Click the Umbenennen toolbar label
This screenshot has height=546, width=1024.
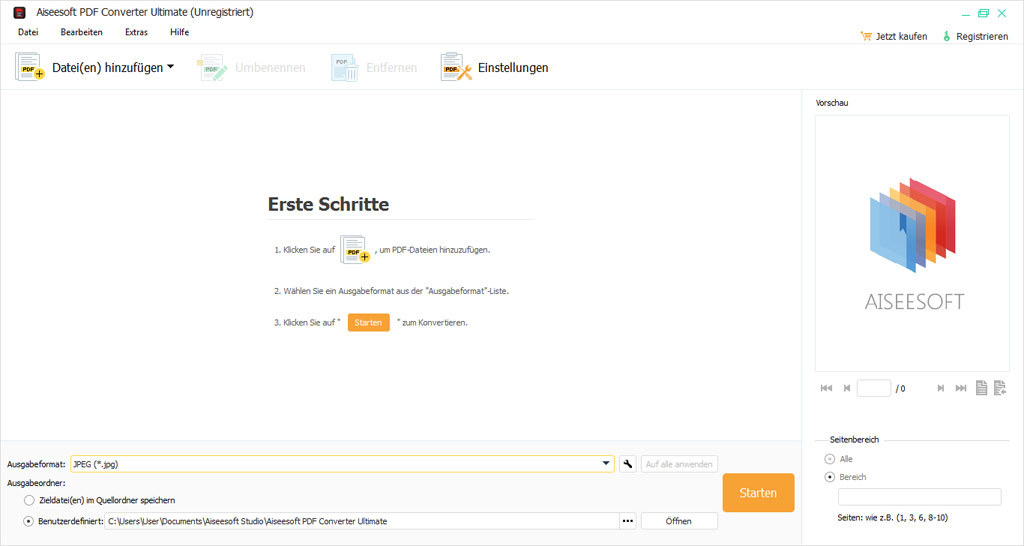(x=270, y=67)
